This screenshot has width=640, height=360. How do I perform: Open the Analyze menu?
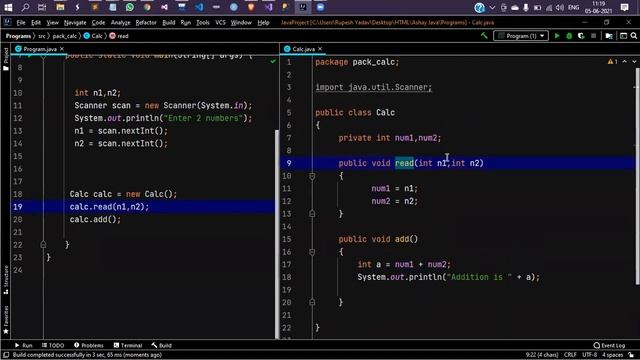tap(120, 22)
